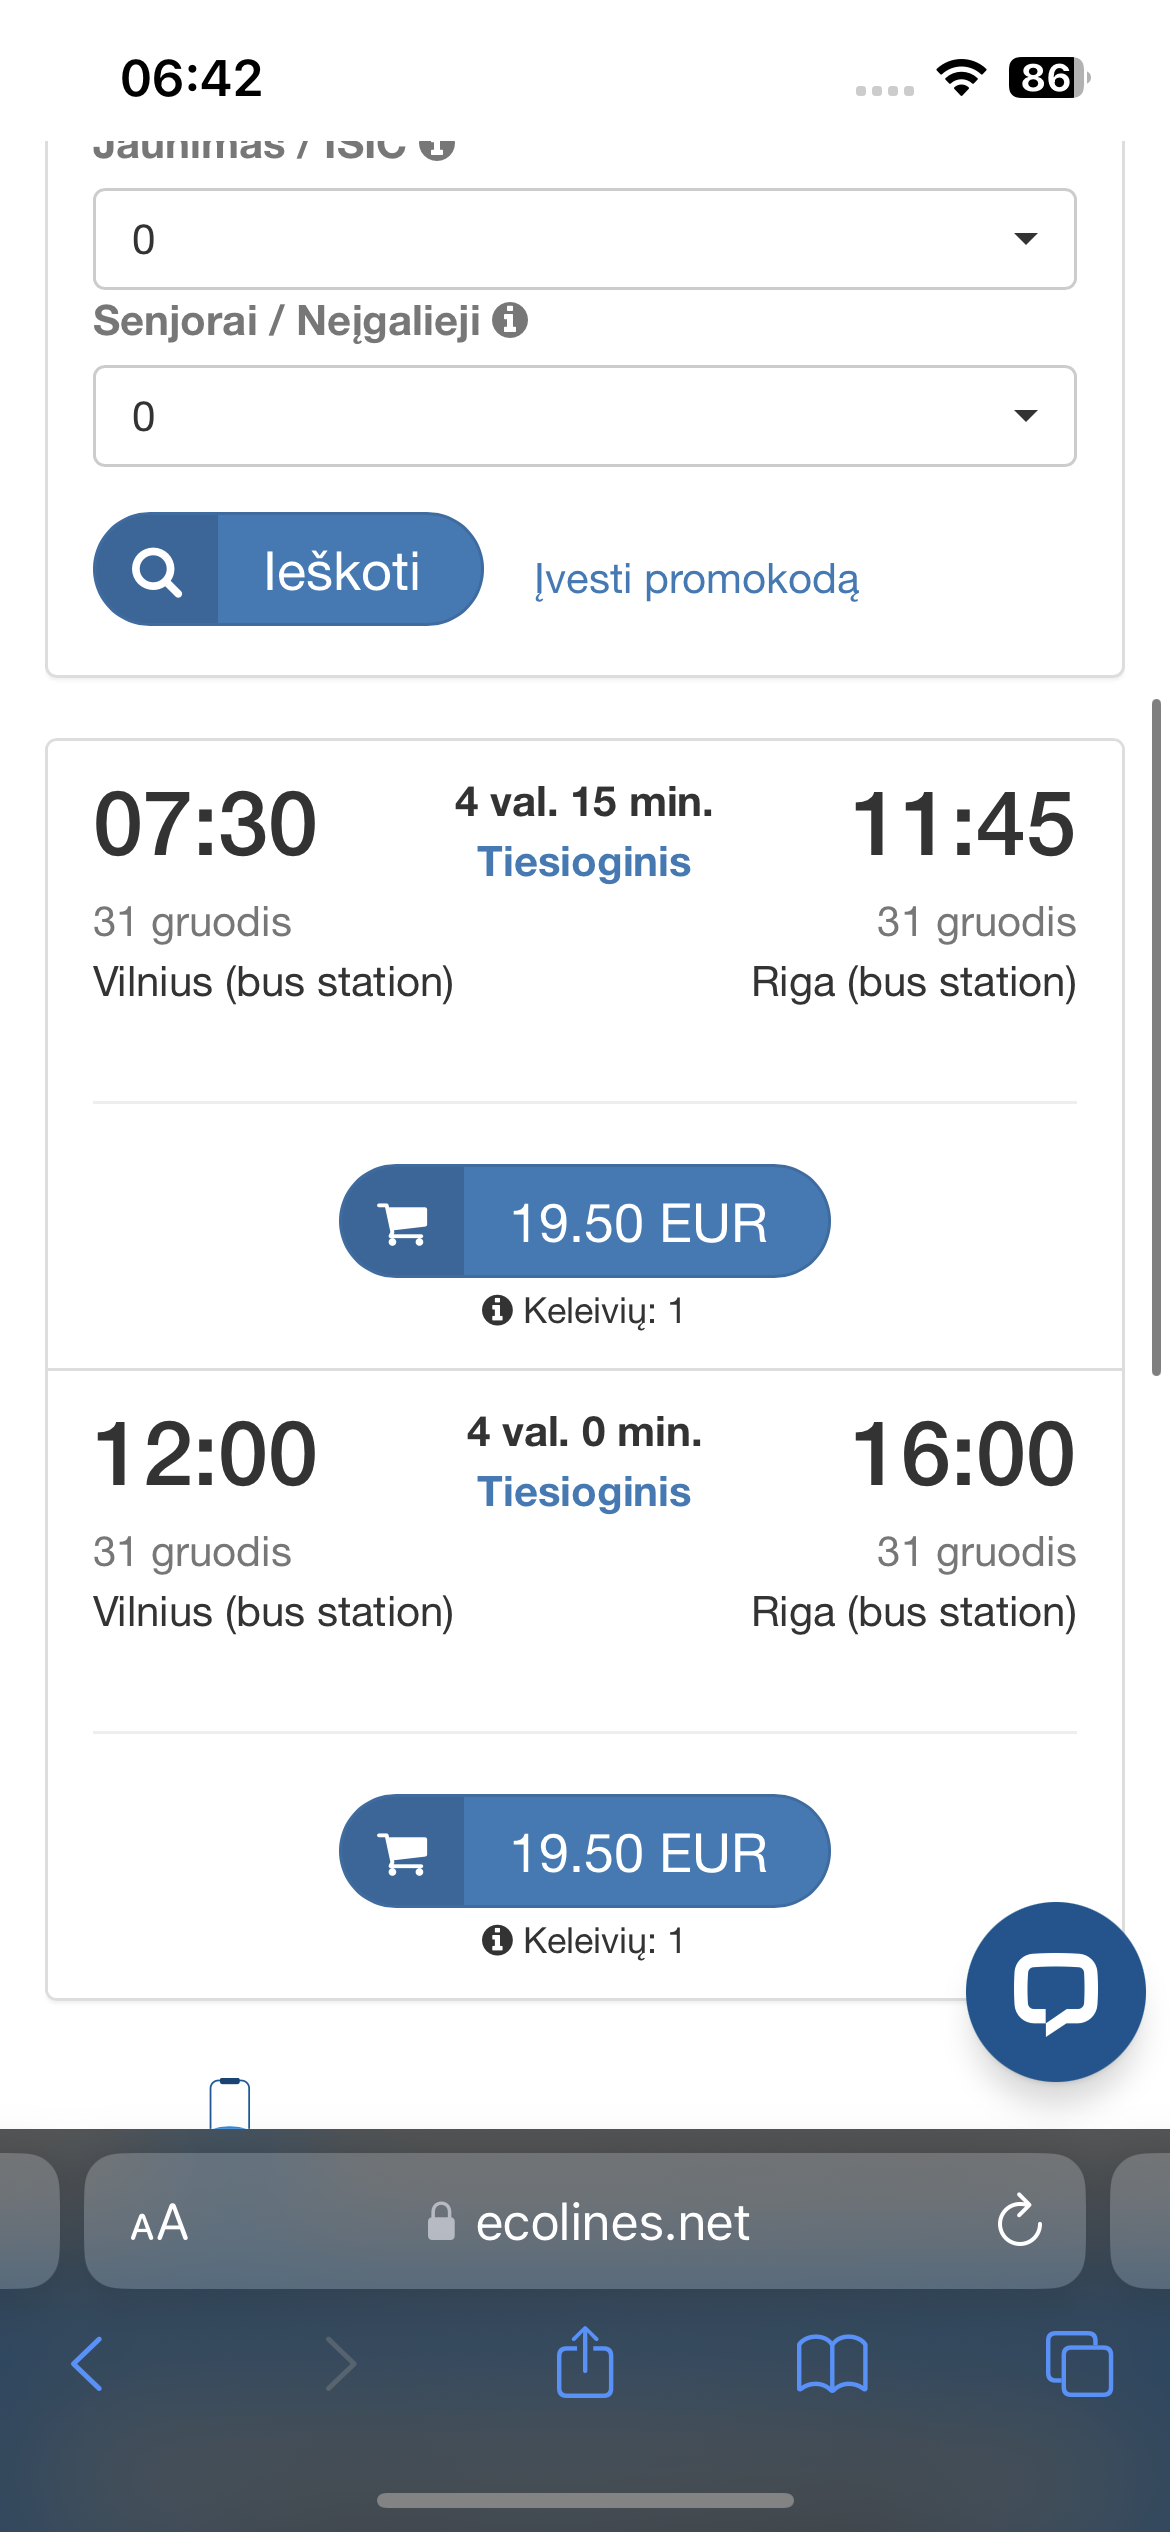Buy the 07:30 trip for 19.50 EUR

coord(584,1221)
